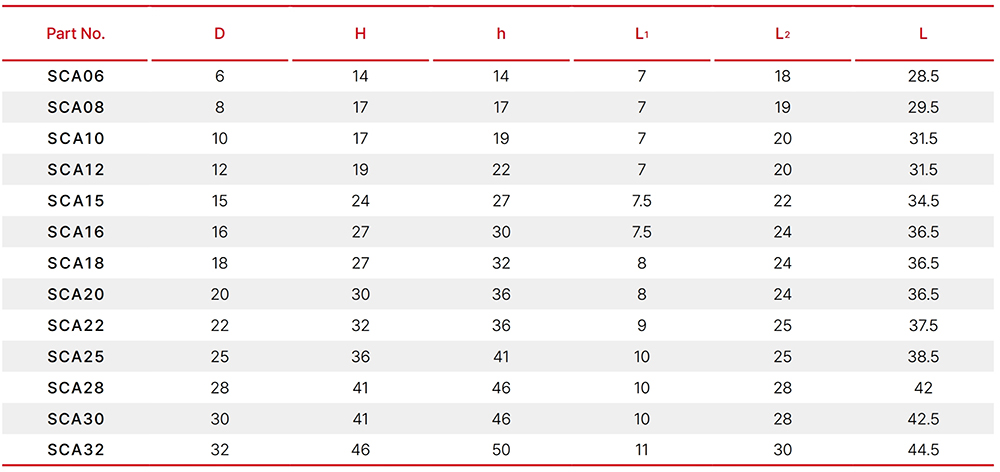Viewport: 1000px width, 472px height.
Task: Select part number SCA22
Action: point(75,326)
